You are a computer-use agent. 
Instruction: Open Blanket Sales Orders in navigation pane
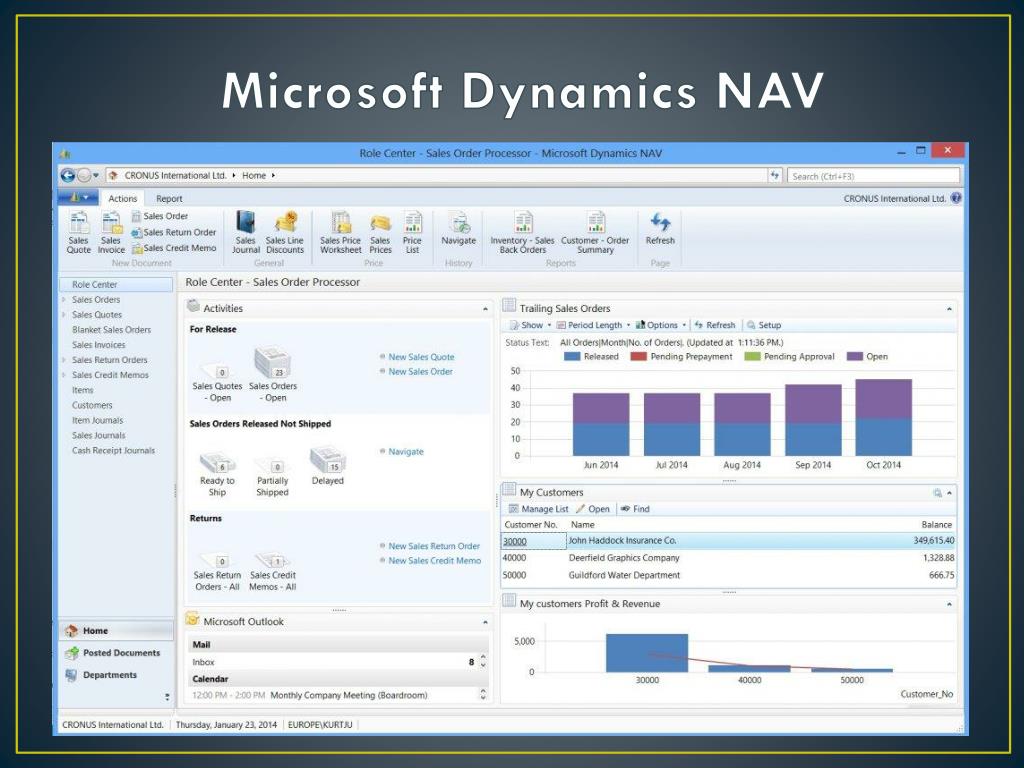[111, 330]
